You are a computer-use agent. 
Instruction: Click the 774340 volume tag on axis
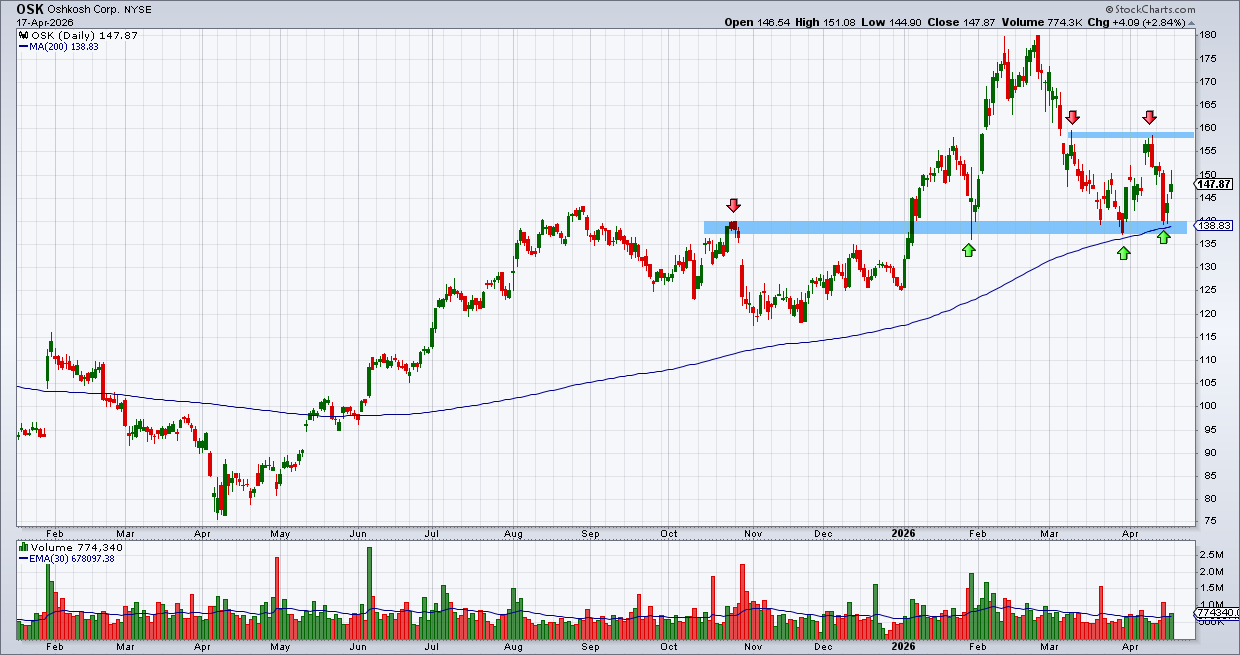click(1217, 613)
